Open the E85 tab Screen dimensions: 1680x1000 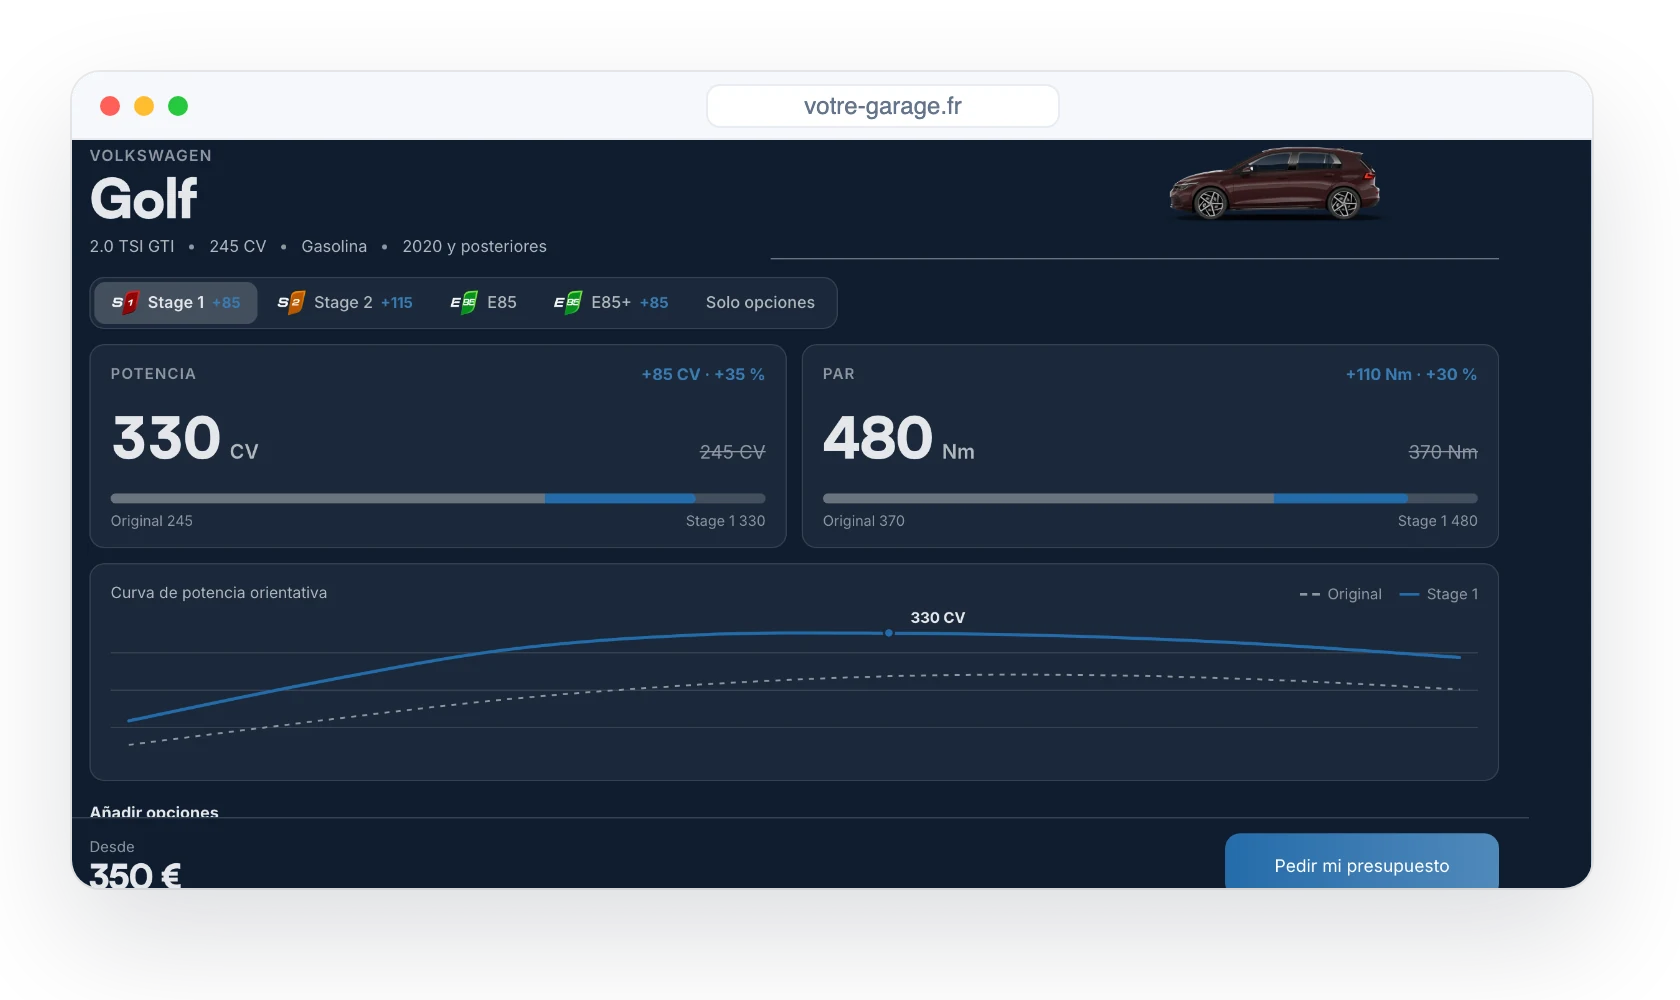484,303
